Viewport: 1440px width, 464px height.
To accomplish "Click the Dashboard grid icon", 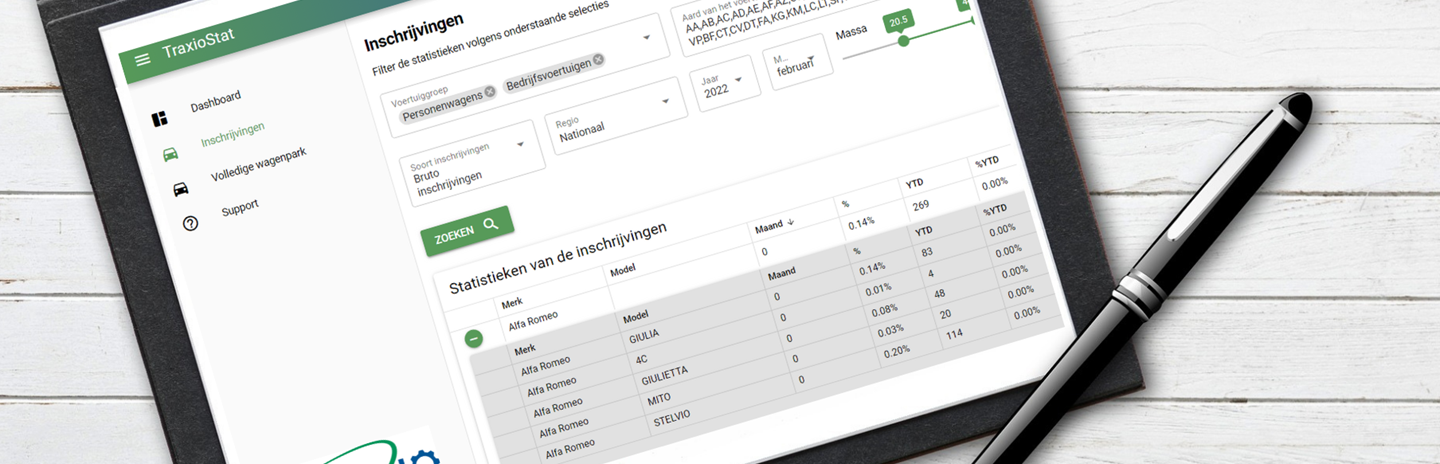I will coord(159,120).
